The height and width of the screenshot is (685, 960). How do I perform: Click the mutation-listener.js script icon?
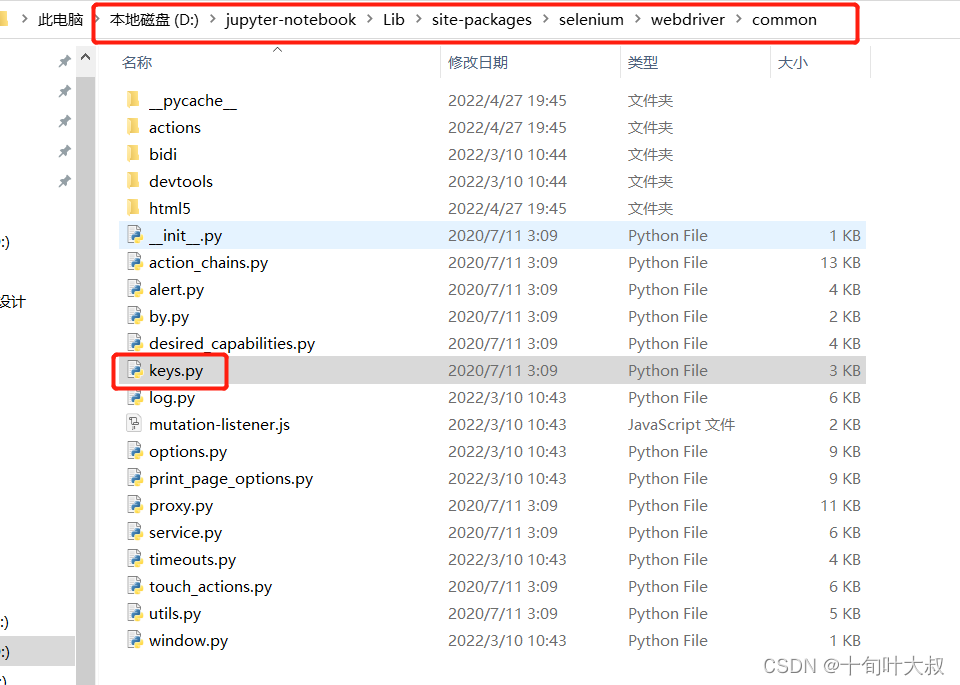tap(134, 424)
